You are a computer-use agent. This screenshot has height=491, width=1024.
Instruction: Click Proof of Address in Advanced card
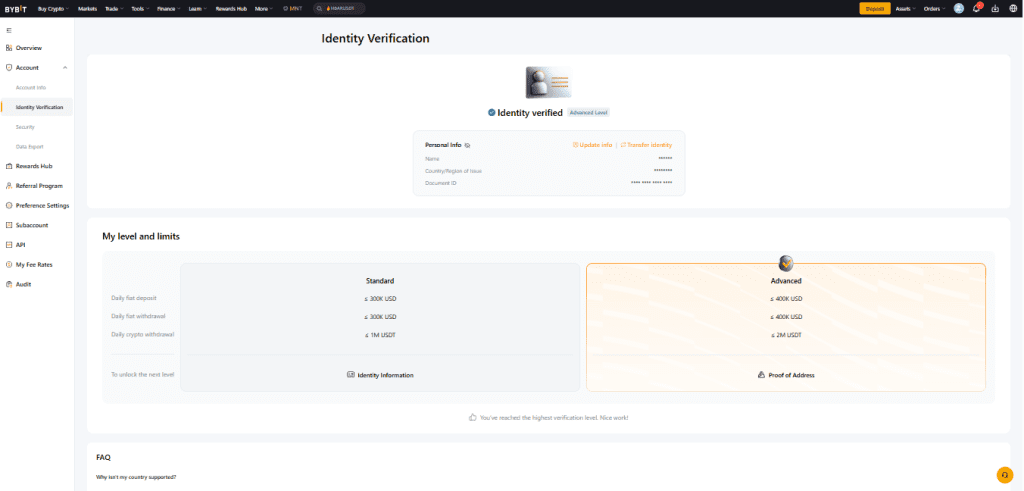click(x=786, y=375)
